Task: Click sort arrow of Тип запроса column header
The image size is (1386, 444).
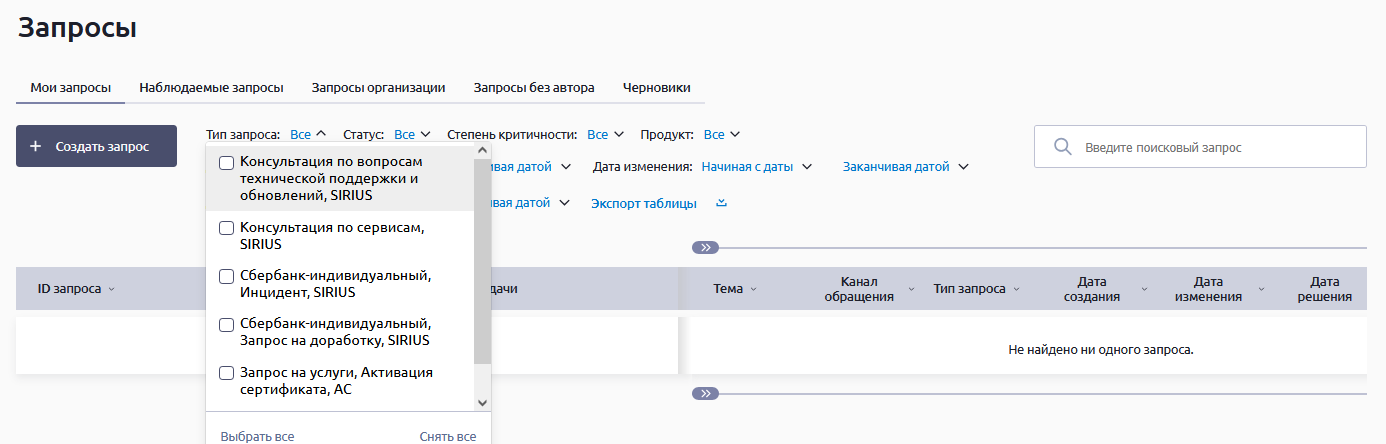Action: 1017,289
